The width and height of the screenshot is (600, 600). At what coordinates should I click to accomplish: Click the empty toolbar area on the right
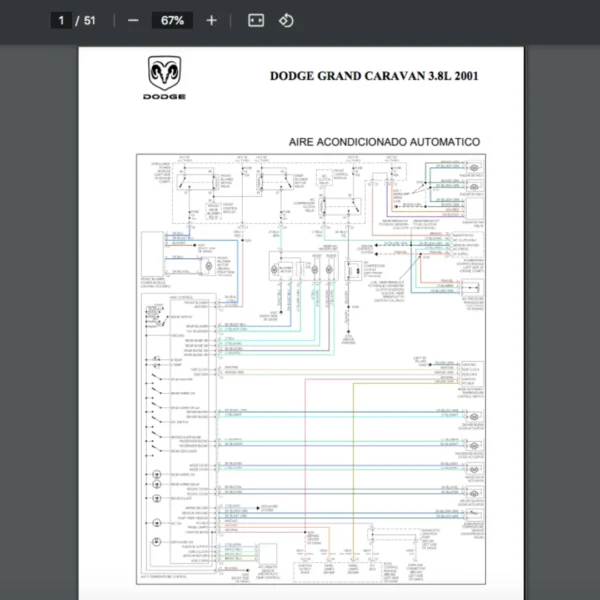(450, 21)
